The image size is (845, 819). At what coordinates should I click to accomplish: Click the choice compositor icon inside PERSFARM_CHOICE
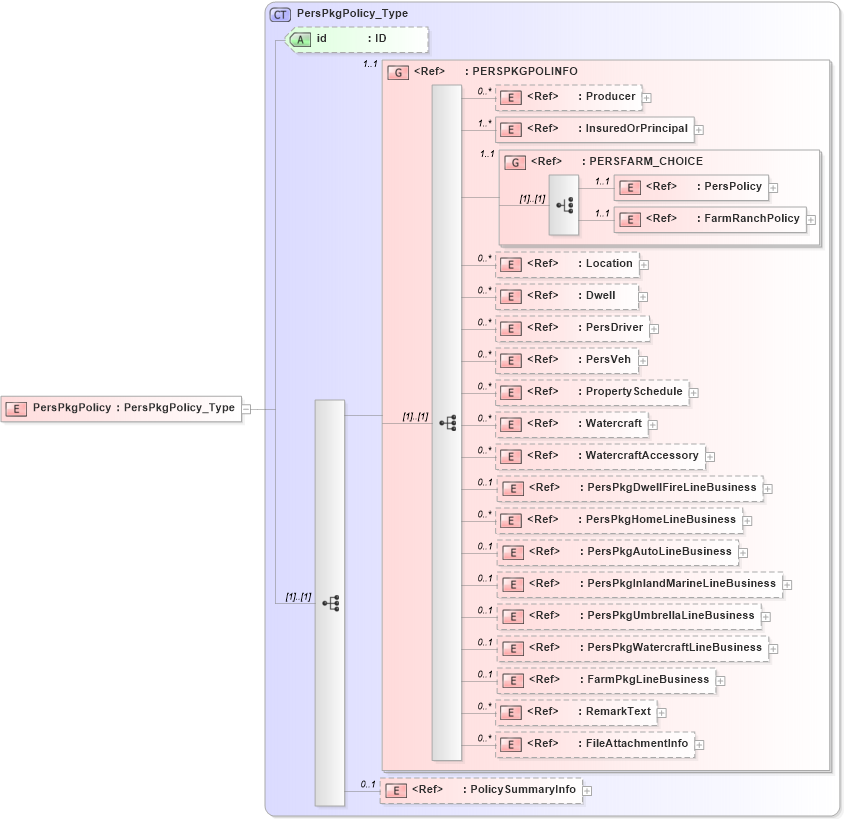tap(565, 204)
